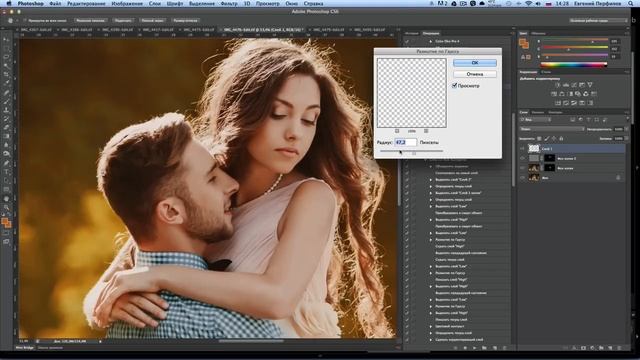This screenshot has height=360, width=640.
Task: Switch to the Каналы tab
Action: tap(538, 112)
